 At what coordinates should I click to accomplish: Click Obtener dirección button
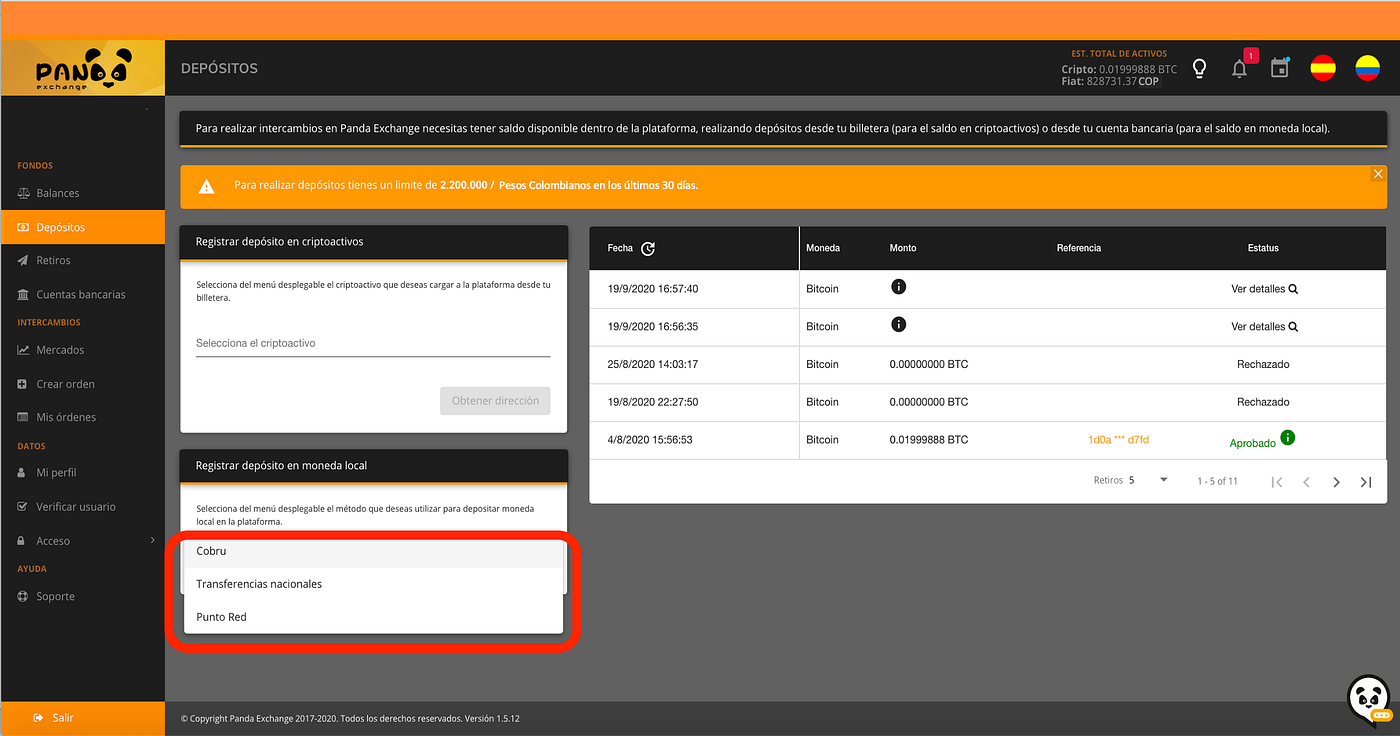[495, 401]
